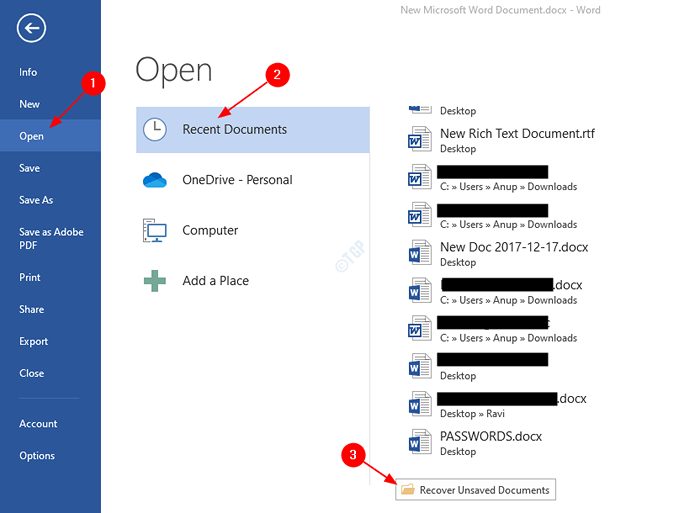700x513 pixels.
Task: Click the Word icon beside Desktop » Ravi
Action: 420,405
